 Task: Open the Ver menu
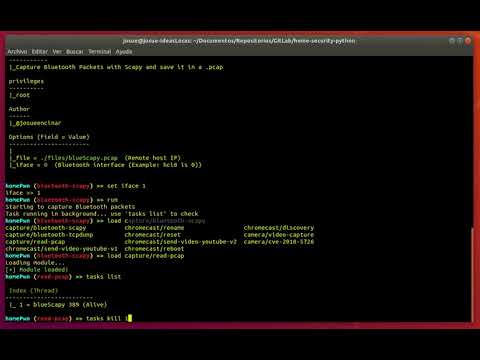pyautogui.click(x=57, y=52)
